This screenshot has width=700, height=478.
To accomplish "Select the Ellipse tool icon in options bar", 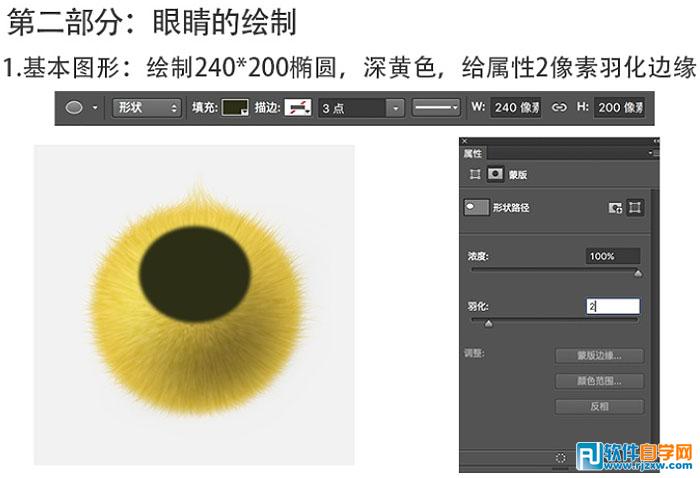I will [74, 108].
